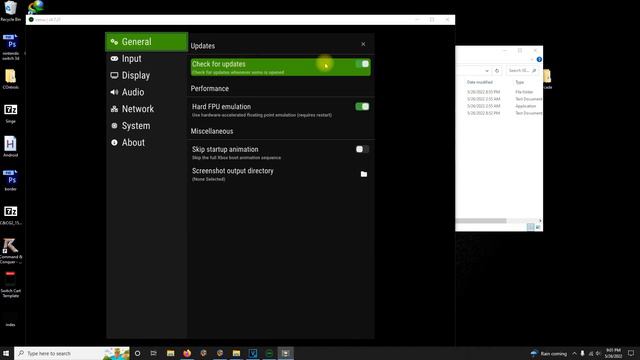The height and width of the screenshot is (360, 640).
Task: Select the folder icon right of Explorer window
Action: (x=548, y=78)
